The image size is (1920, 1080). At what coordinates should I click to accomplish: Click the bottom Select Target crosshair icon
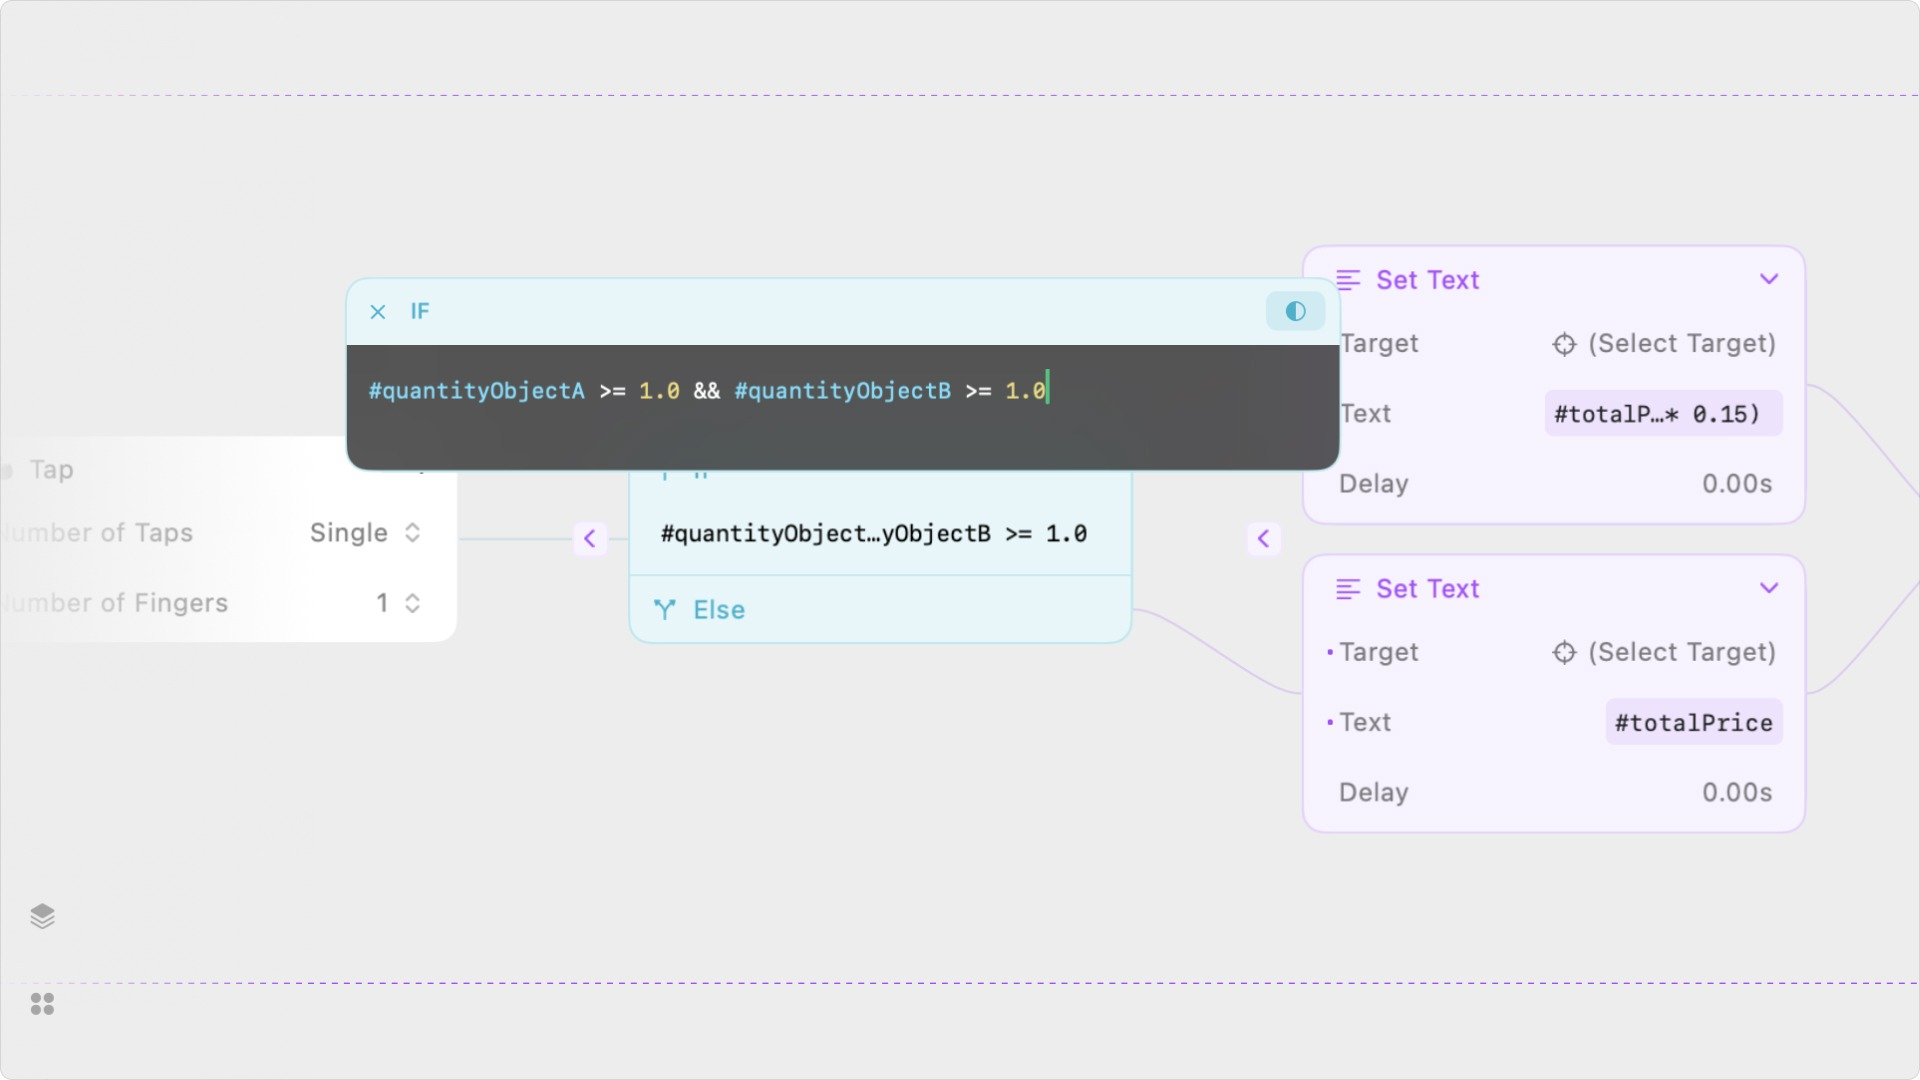[1564, 653]
